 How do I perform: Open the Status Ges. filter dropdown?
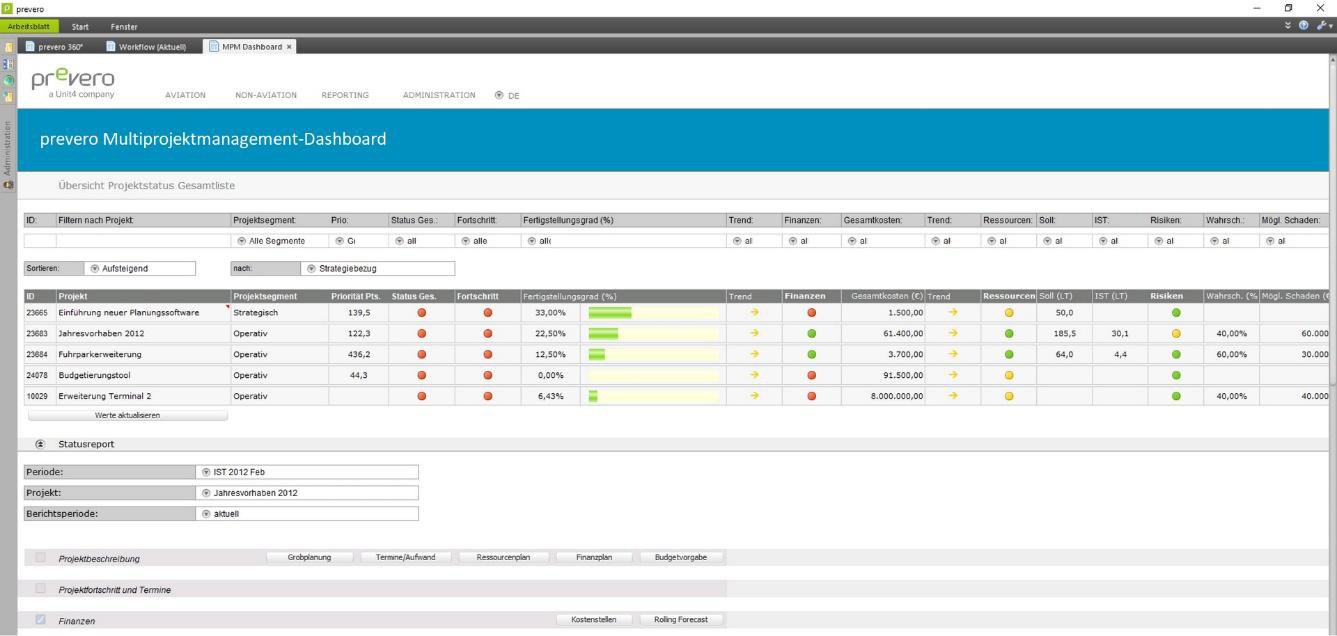[x=420, y=240]
